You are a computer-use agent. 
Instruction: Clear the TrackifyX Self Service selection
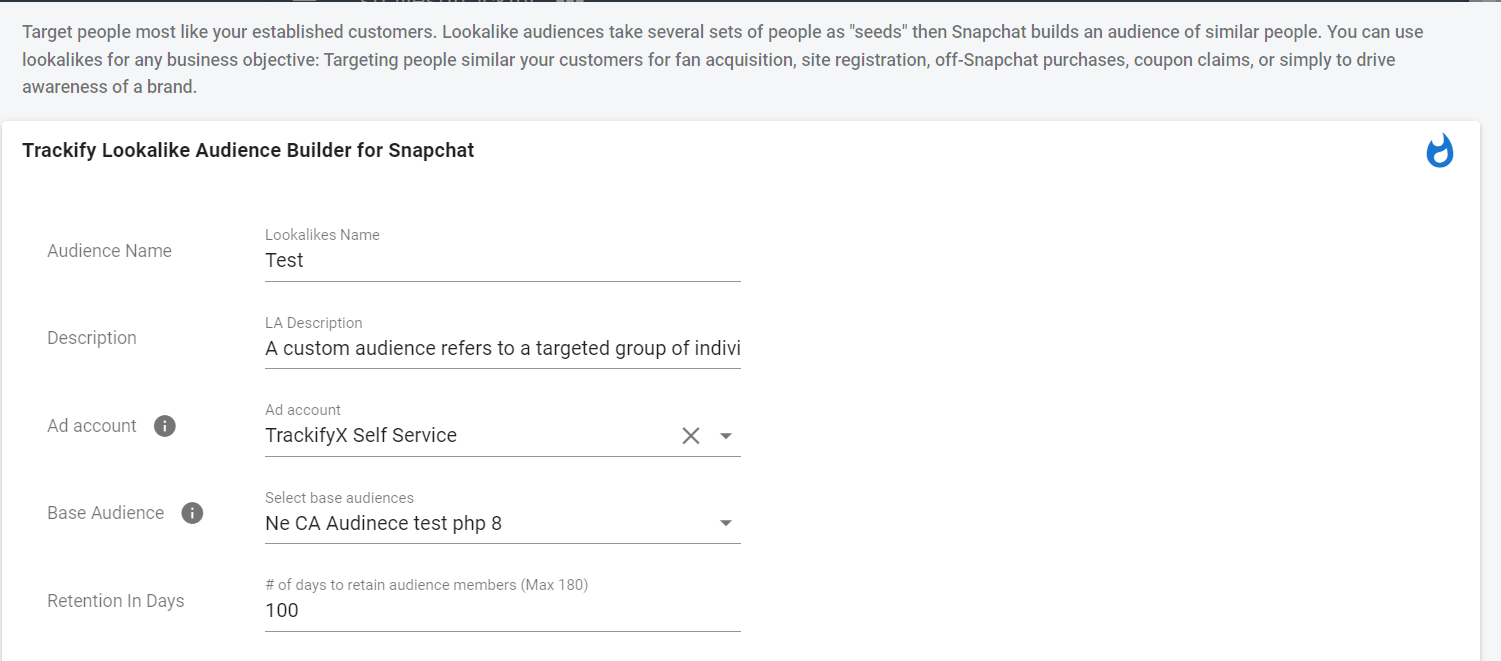pyautogui.click(x=691, y=436)
